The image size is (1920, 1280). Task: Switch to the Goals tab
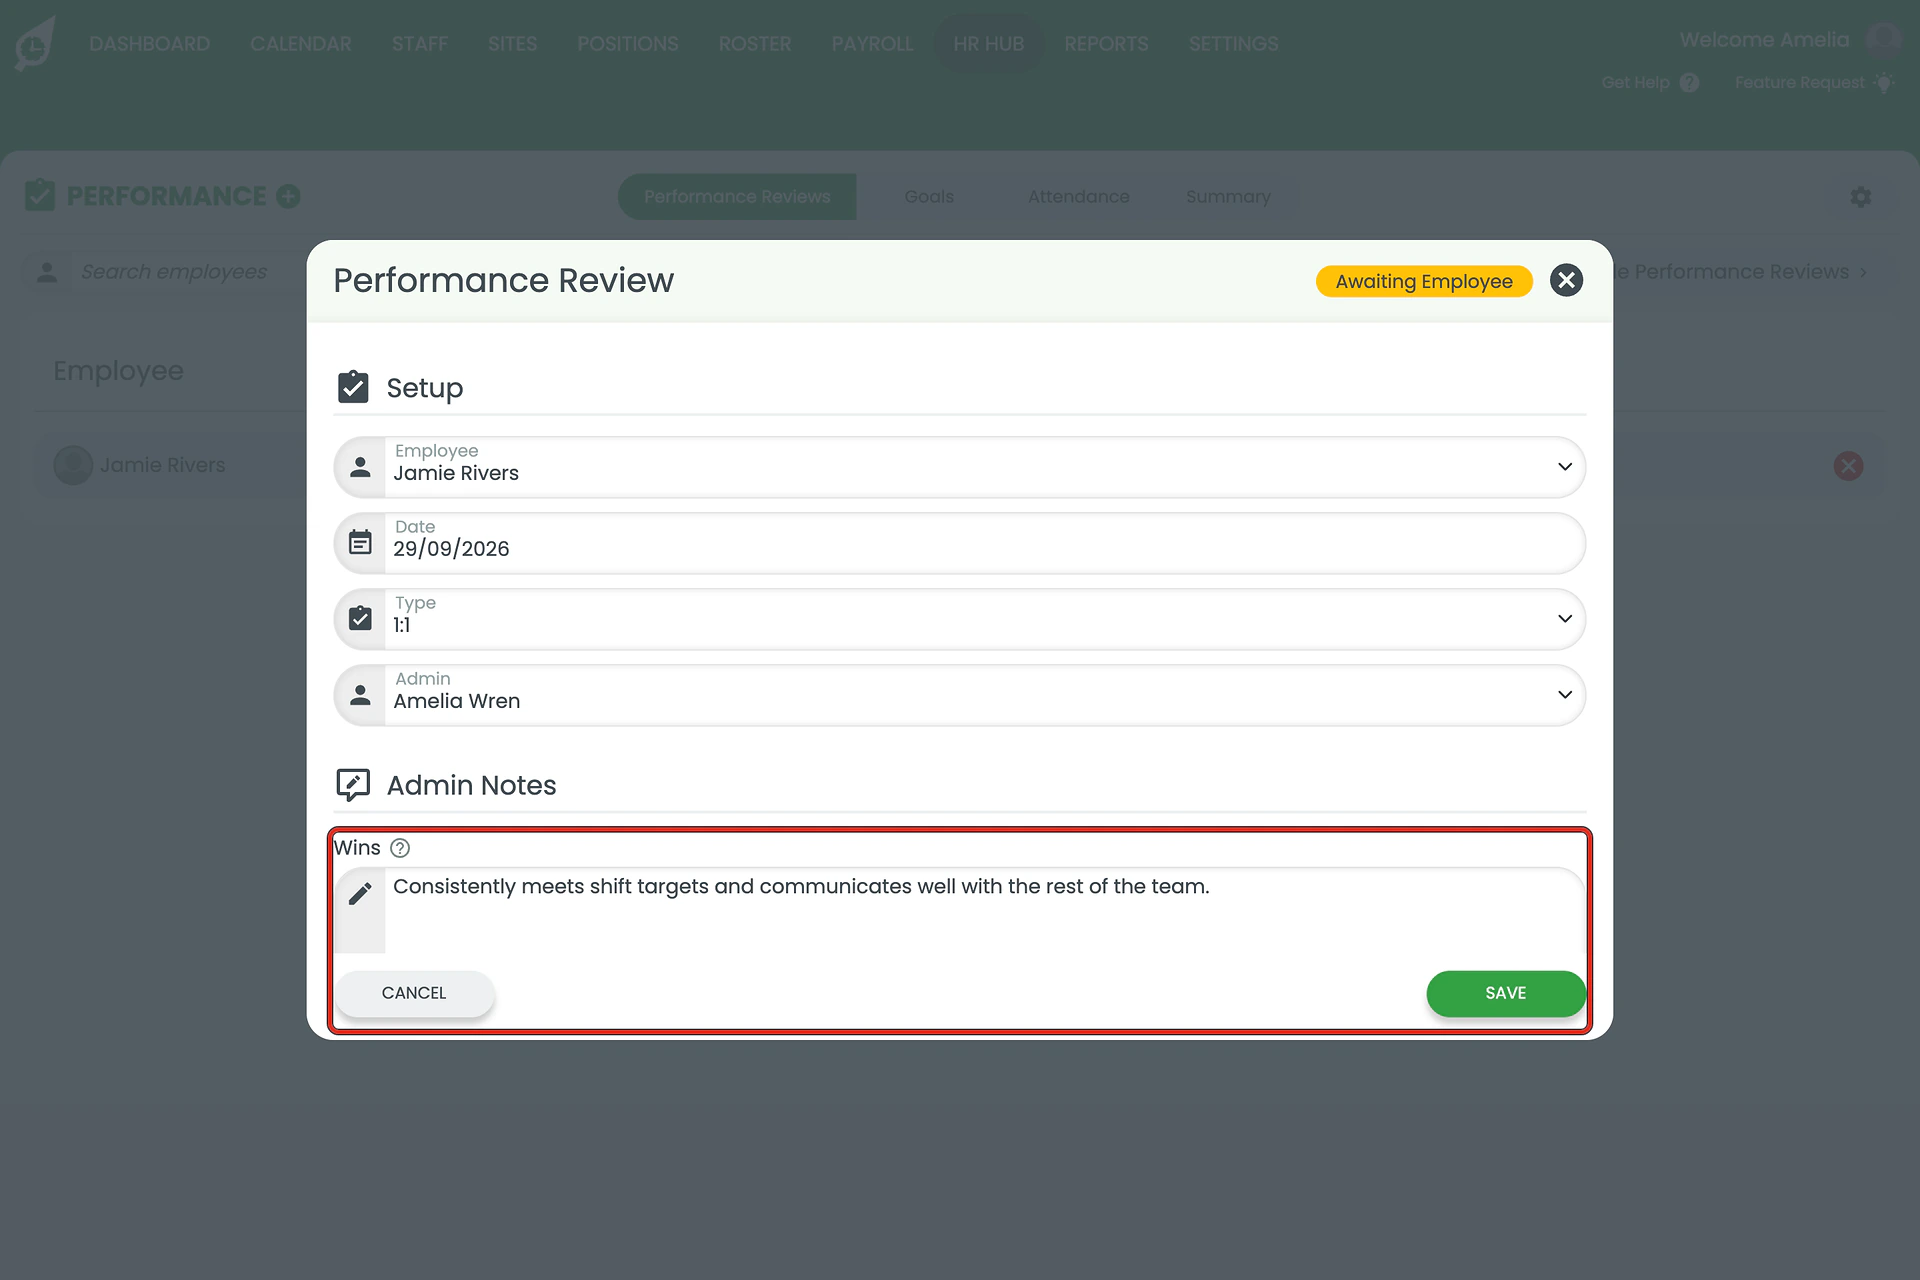click(929, 197)
